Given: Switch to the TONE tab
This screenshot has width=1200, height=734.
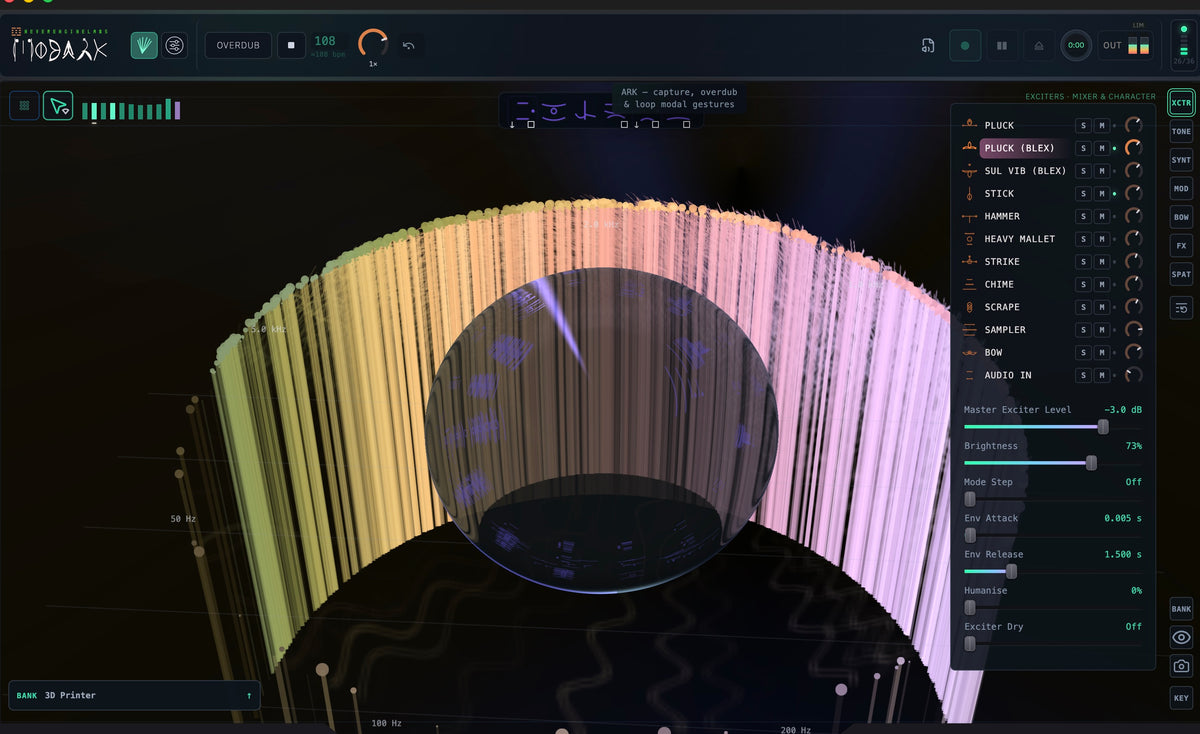Looking at the screenshot, I should pos(1181,131).
